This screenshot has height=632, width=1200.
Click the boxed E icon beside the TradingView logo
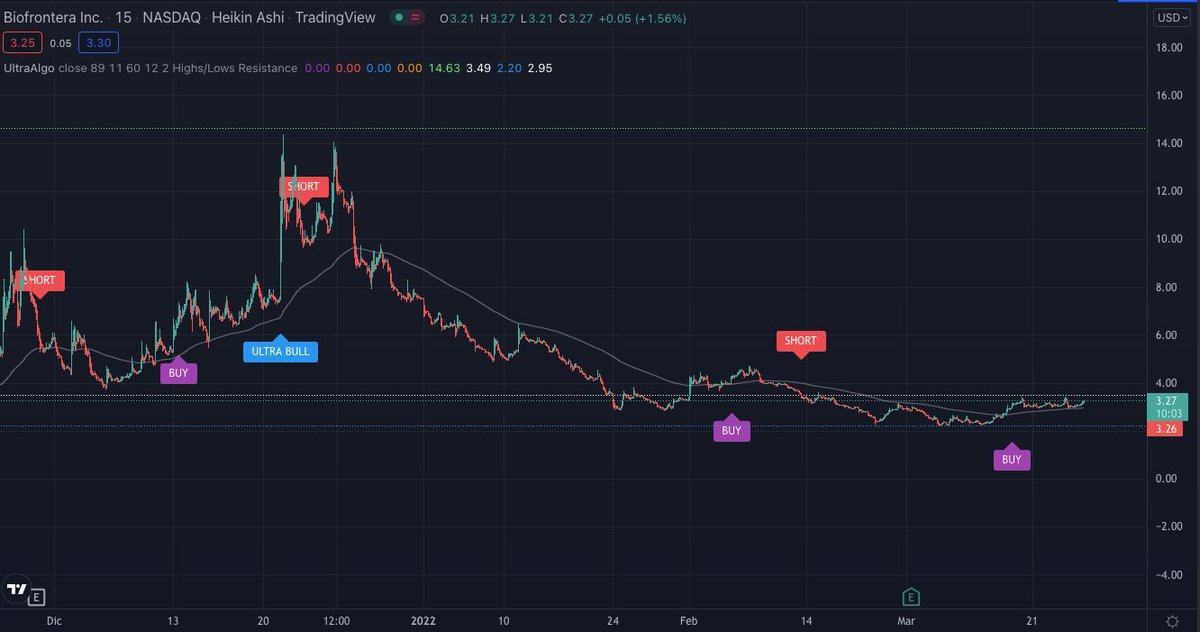[37, 597]
